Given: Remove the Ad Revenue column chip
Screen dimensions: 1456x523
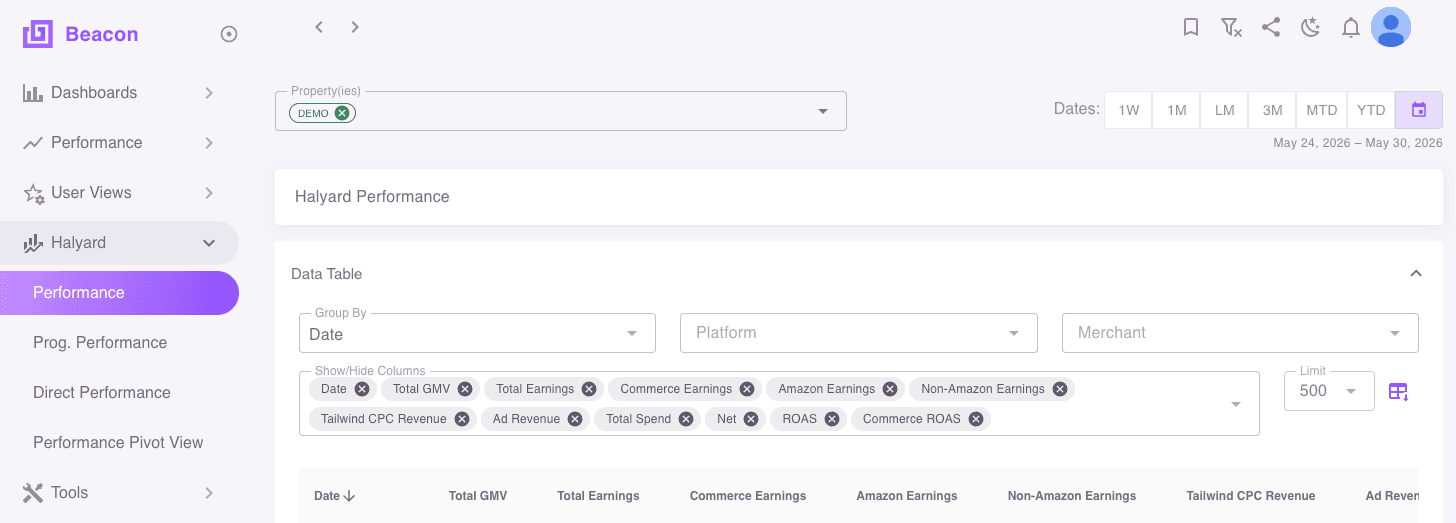Looking at the screenshot, I should (575, 419).
